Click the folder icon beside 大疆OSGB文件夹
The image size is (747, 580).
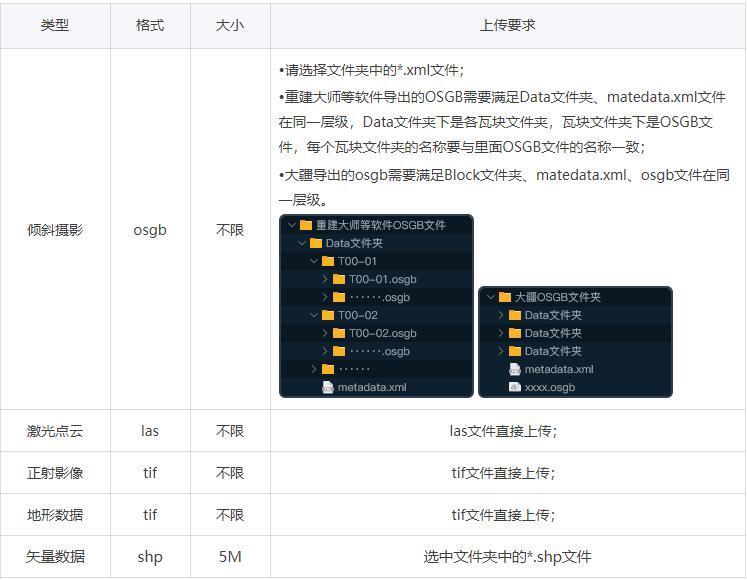[x=505, y=297]
